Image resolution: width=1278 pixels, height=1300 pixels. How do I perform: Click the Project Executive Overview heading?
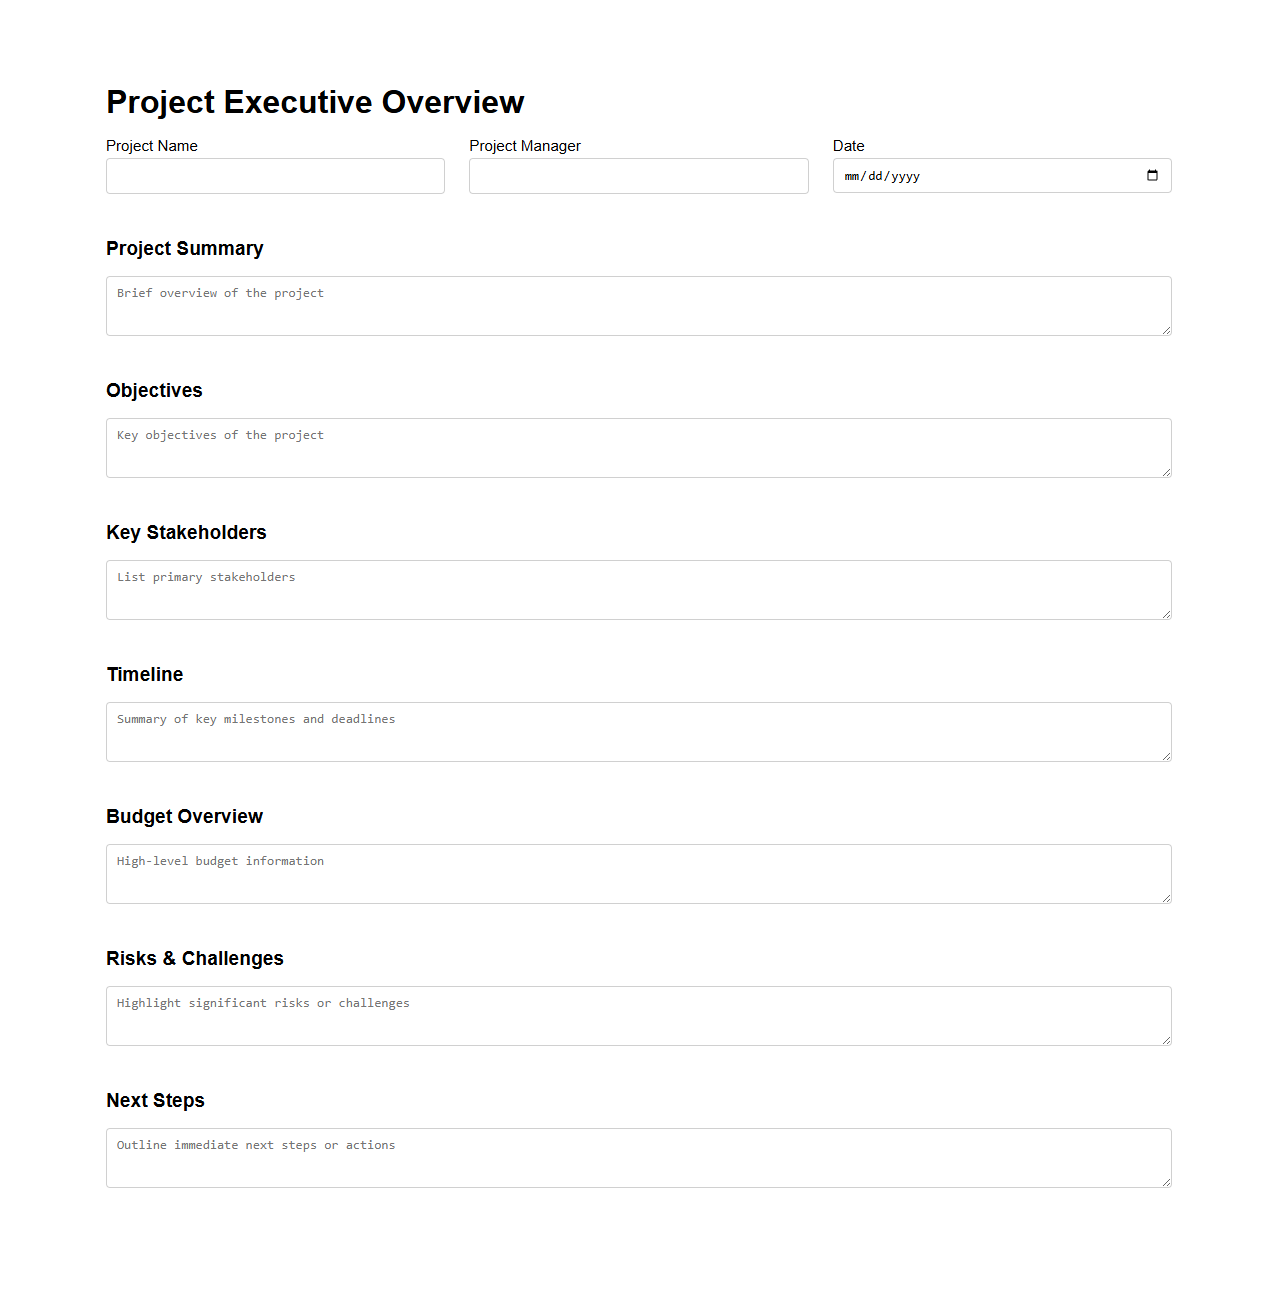pyautogui.click(x=315, y=101)
